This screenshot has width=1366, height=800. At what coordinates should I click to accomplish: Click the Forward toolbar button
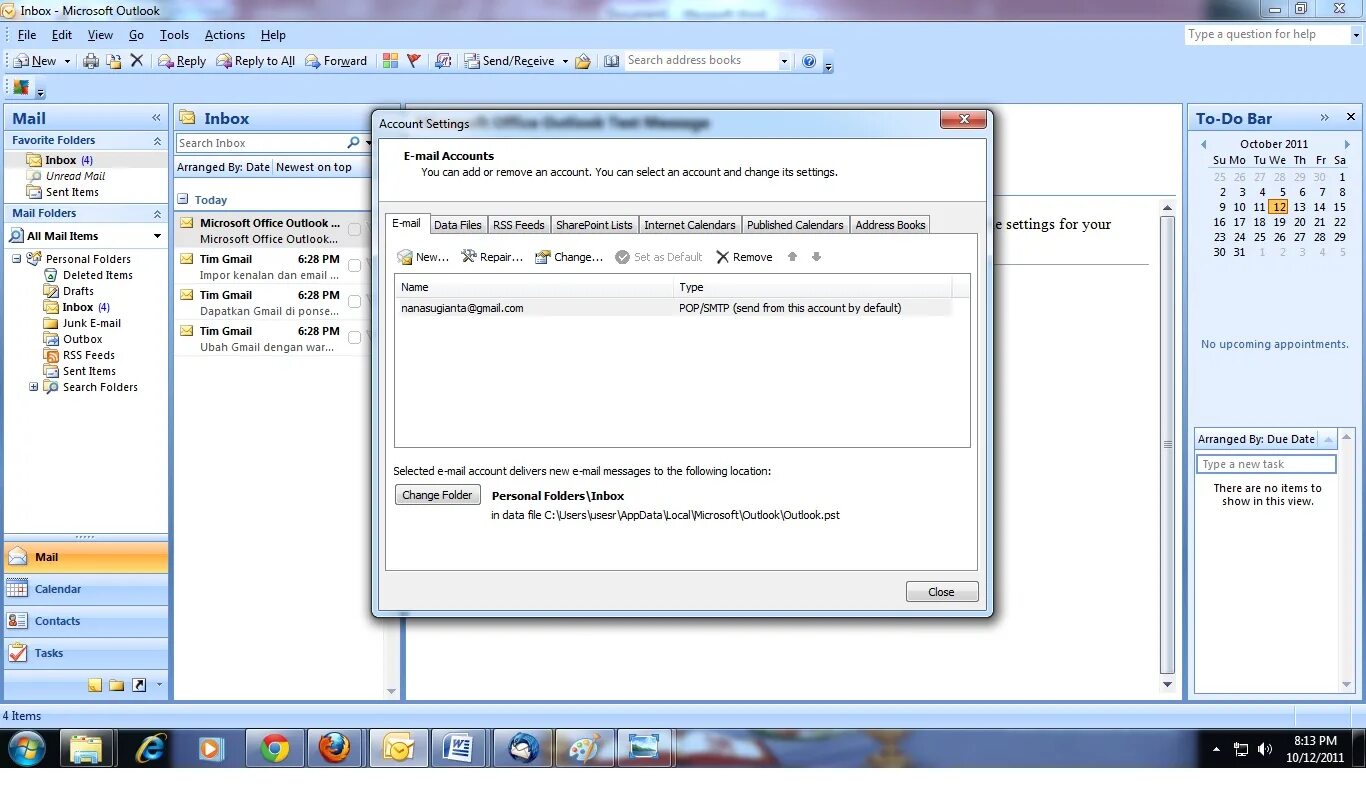[336, 61]
